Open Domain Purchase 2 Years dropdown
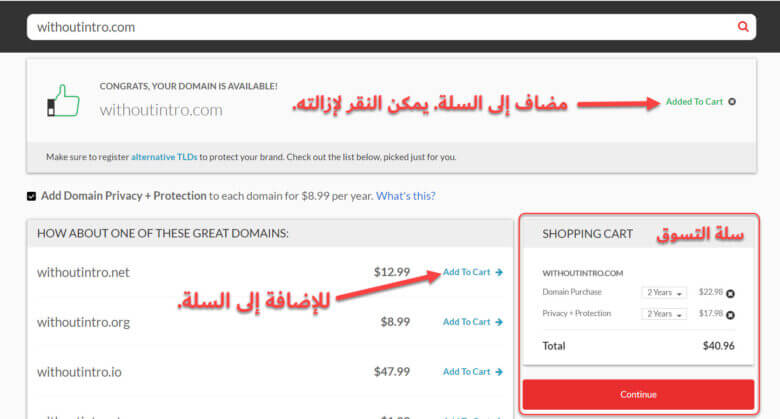The width and height of the screenshot is (780, 419). click(664, 293)
